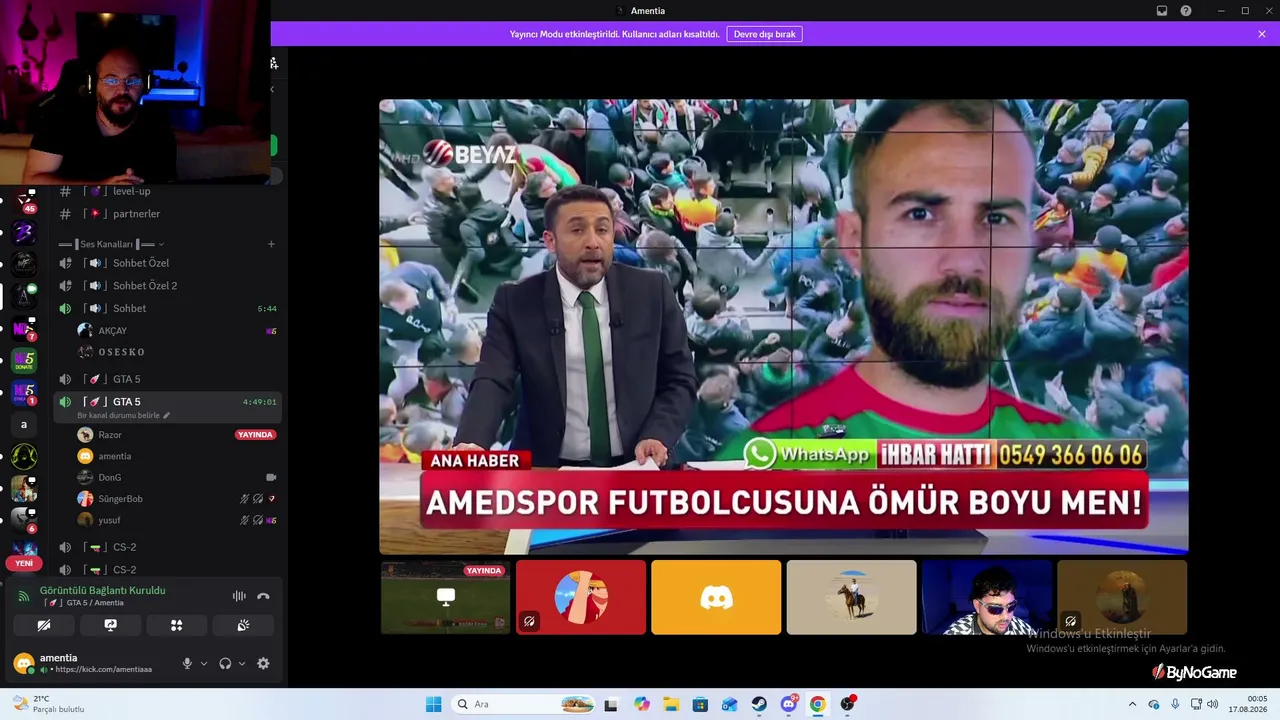Click 'Görüntülü Bağlantı Kuruldu' connection status

tap(103, 590)
